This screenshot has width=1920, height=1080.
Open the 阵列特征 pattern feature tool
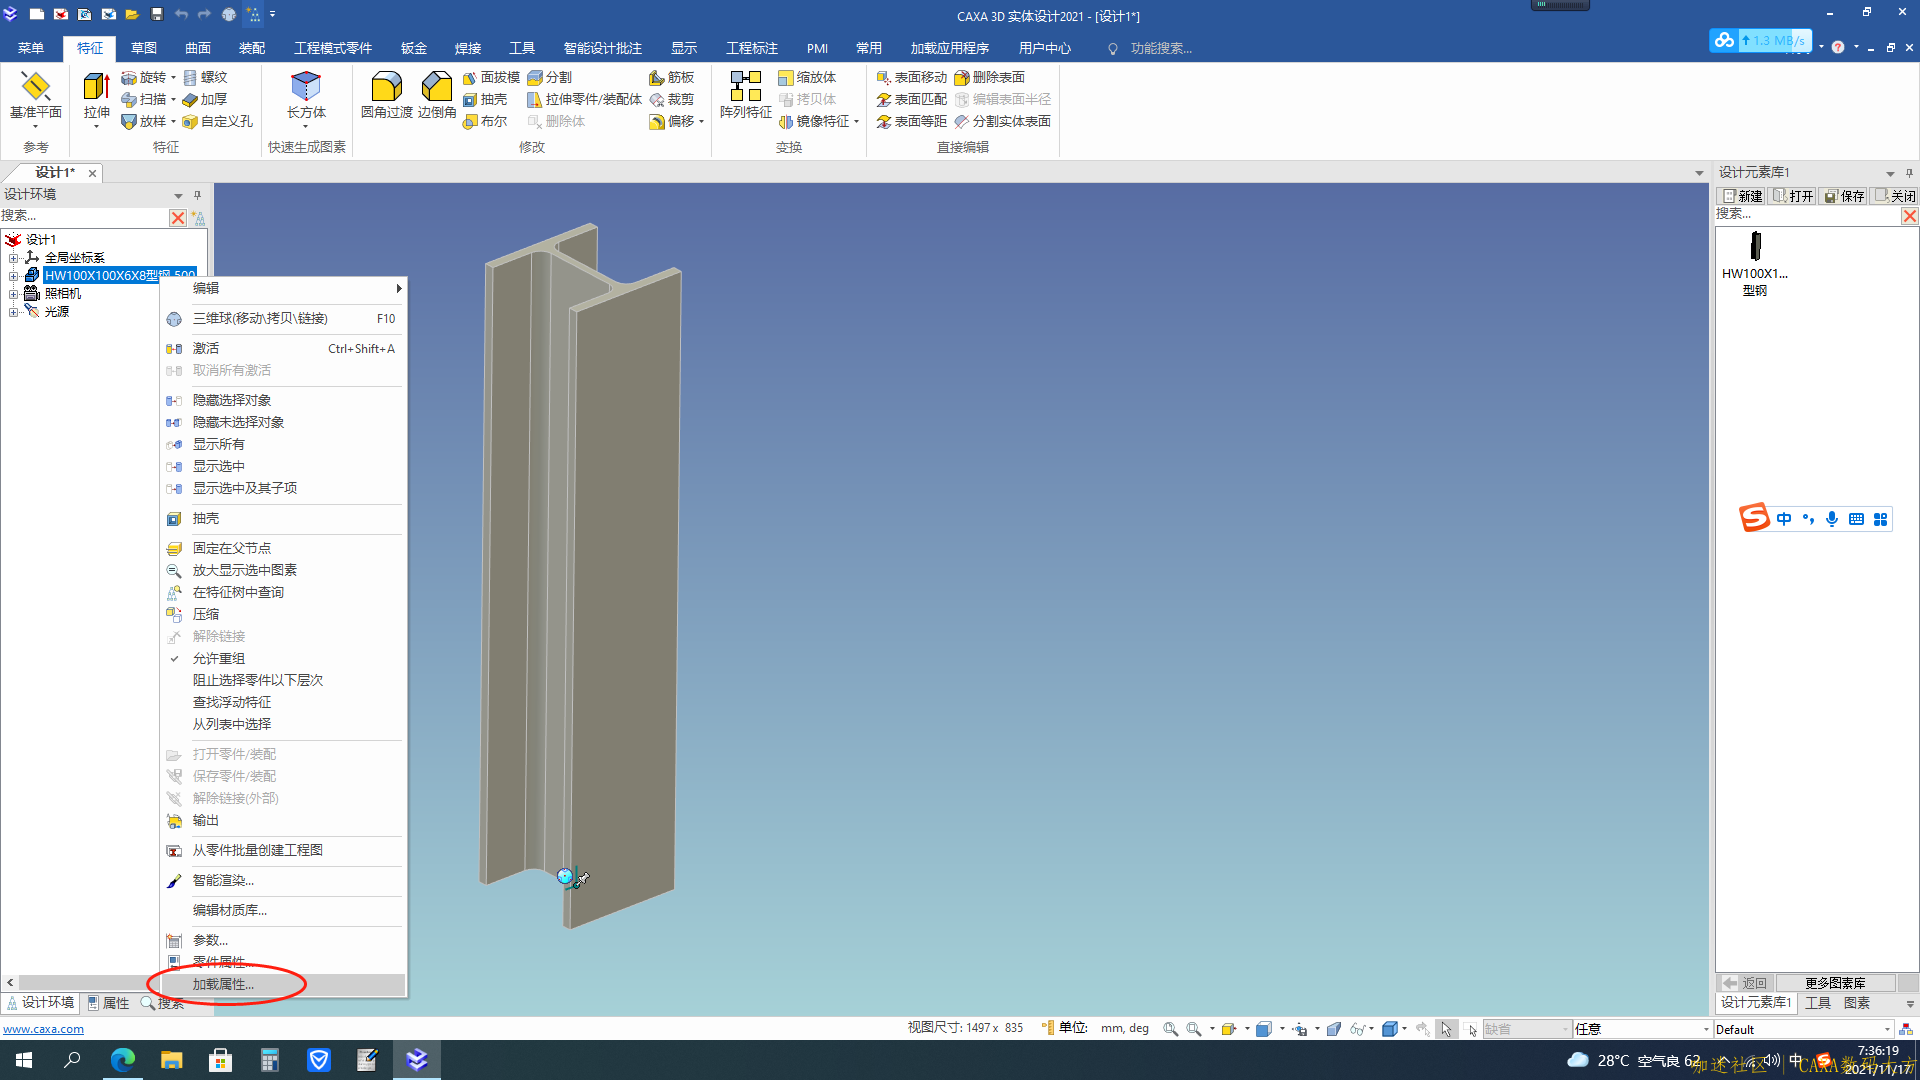pyautogui.click(x=746, y=95)
